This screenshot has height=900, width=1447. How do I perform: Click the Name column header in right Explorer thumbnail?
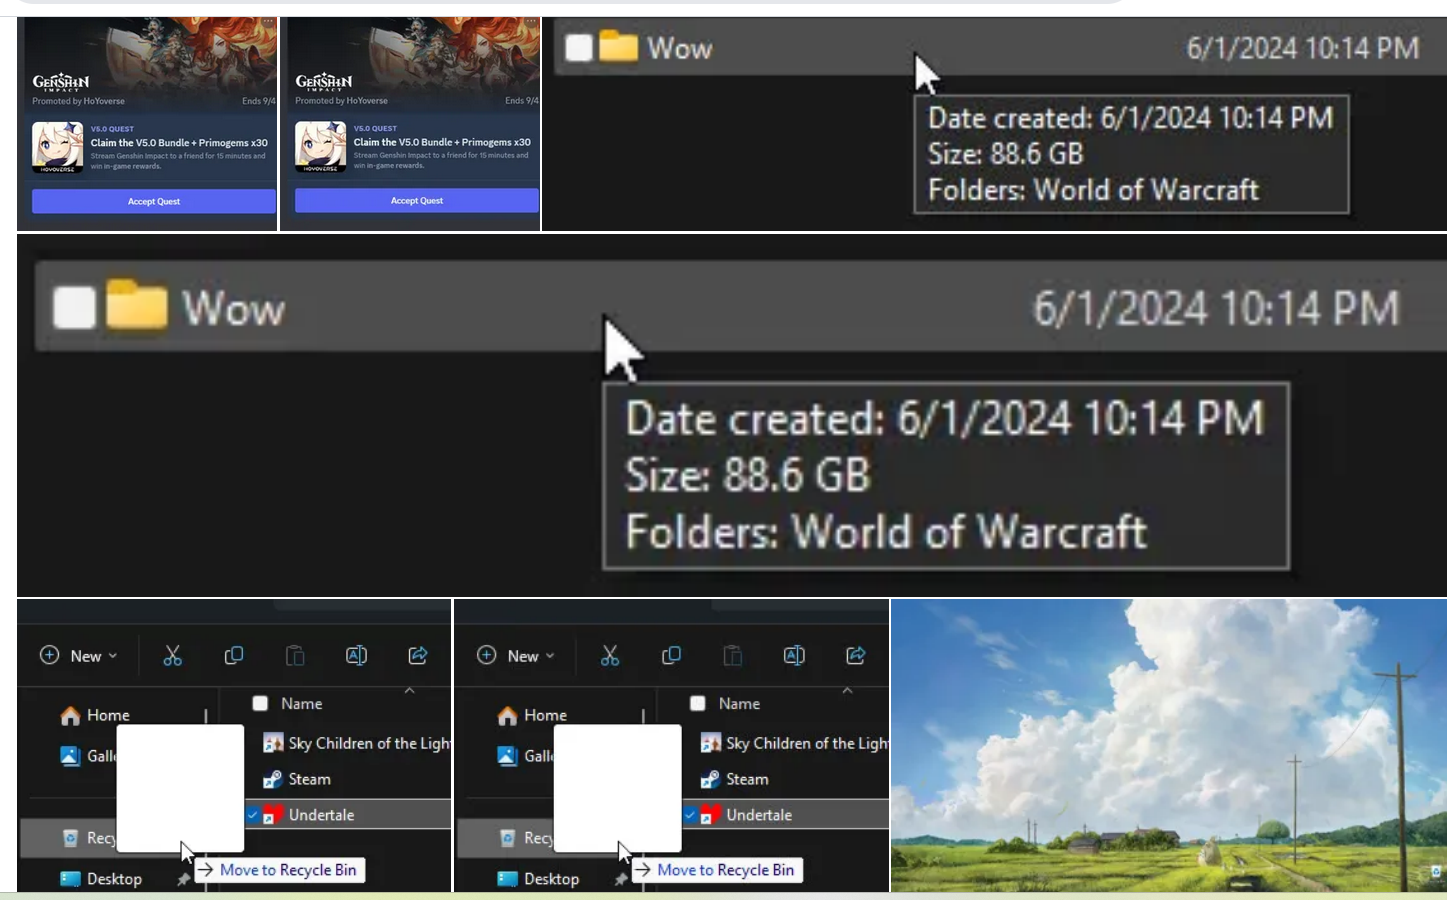click(739, 703)
